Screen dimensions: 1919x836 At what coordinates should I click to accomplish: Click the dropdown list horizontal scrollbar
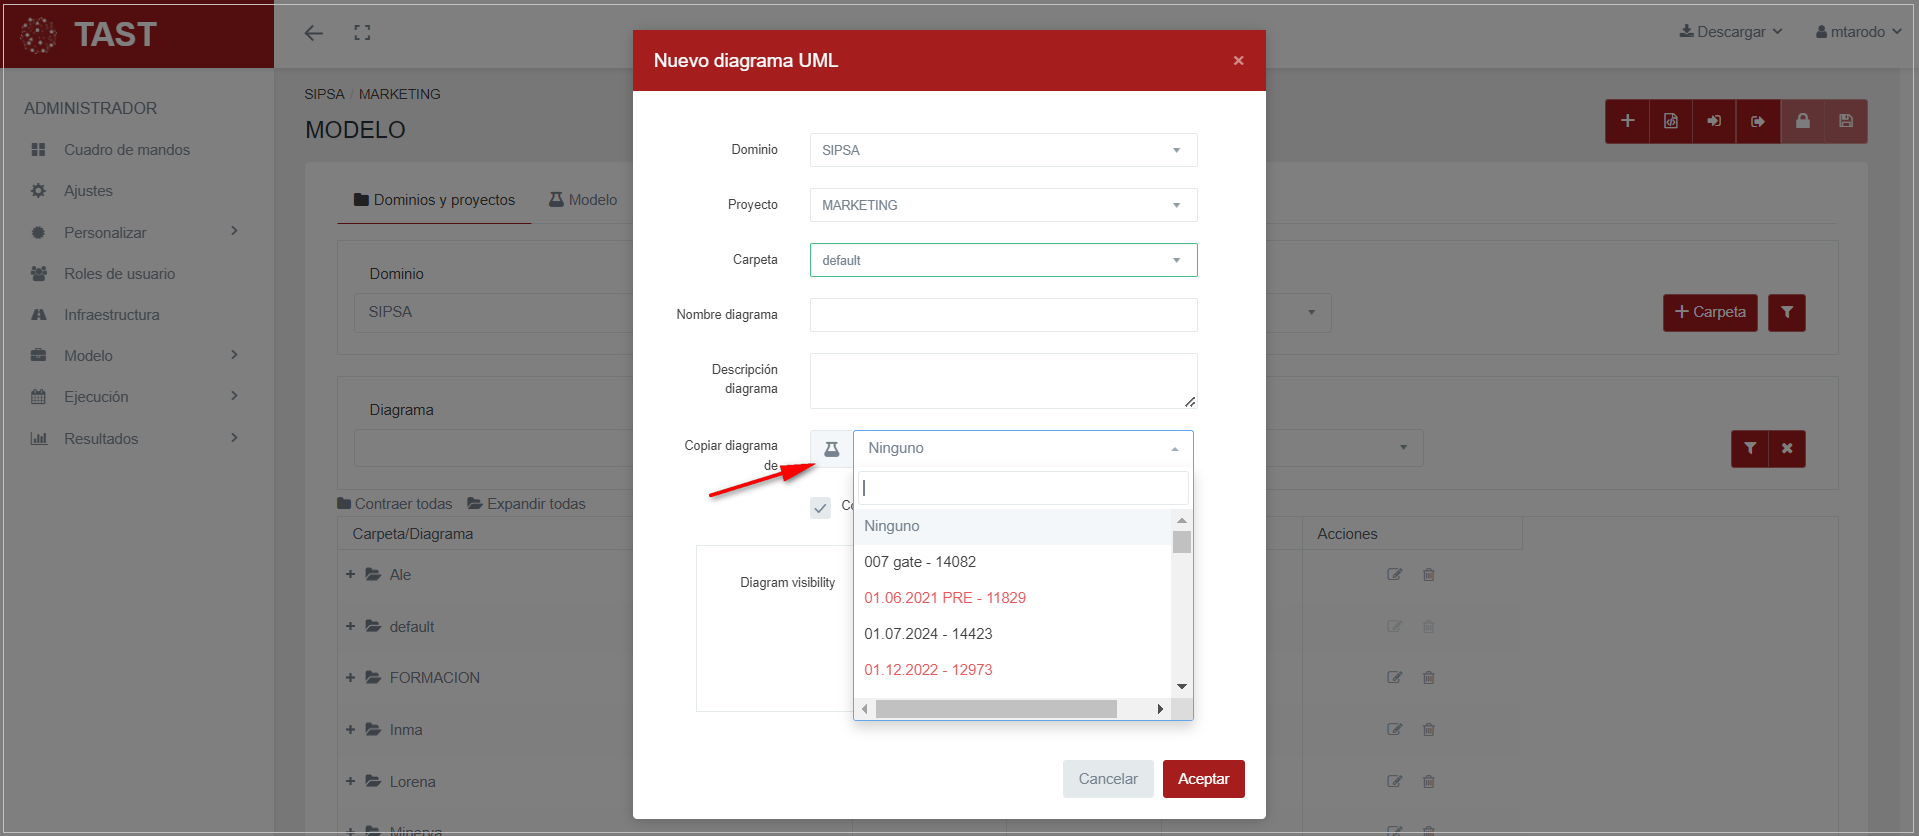point(996,709)
